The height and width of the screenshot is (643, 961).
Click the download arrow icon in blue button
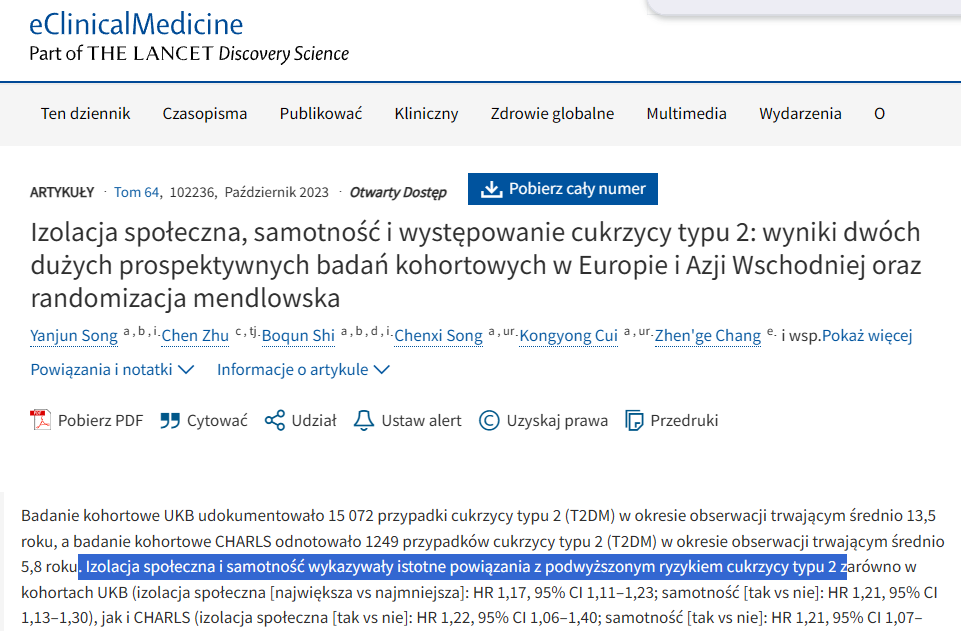[x=491, y=189]
